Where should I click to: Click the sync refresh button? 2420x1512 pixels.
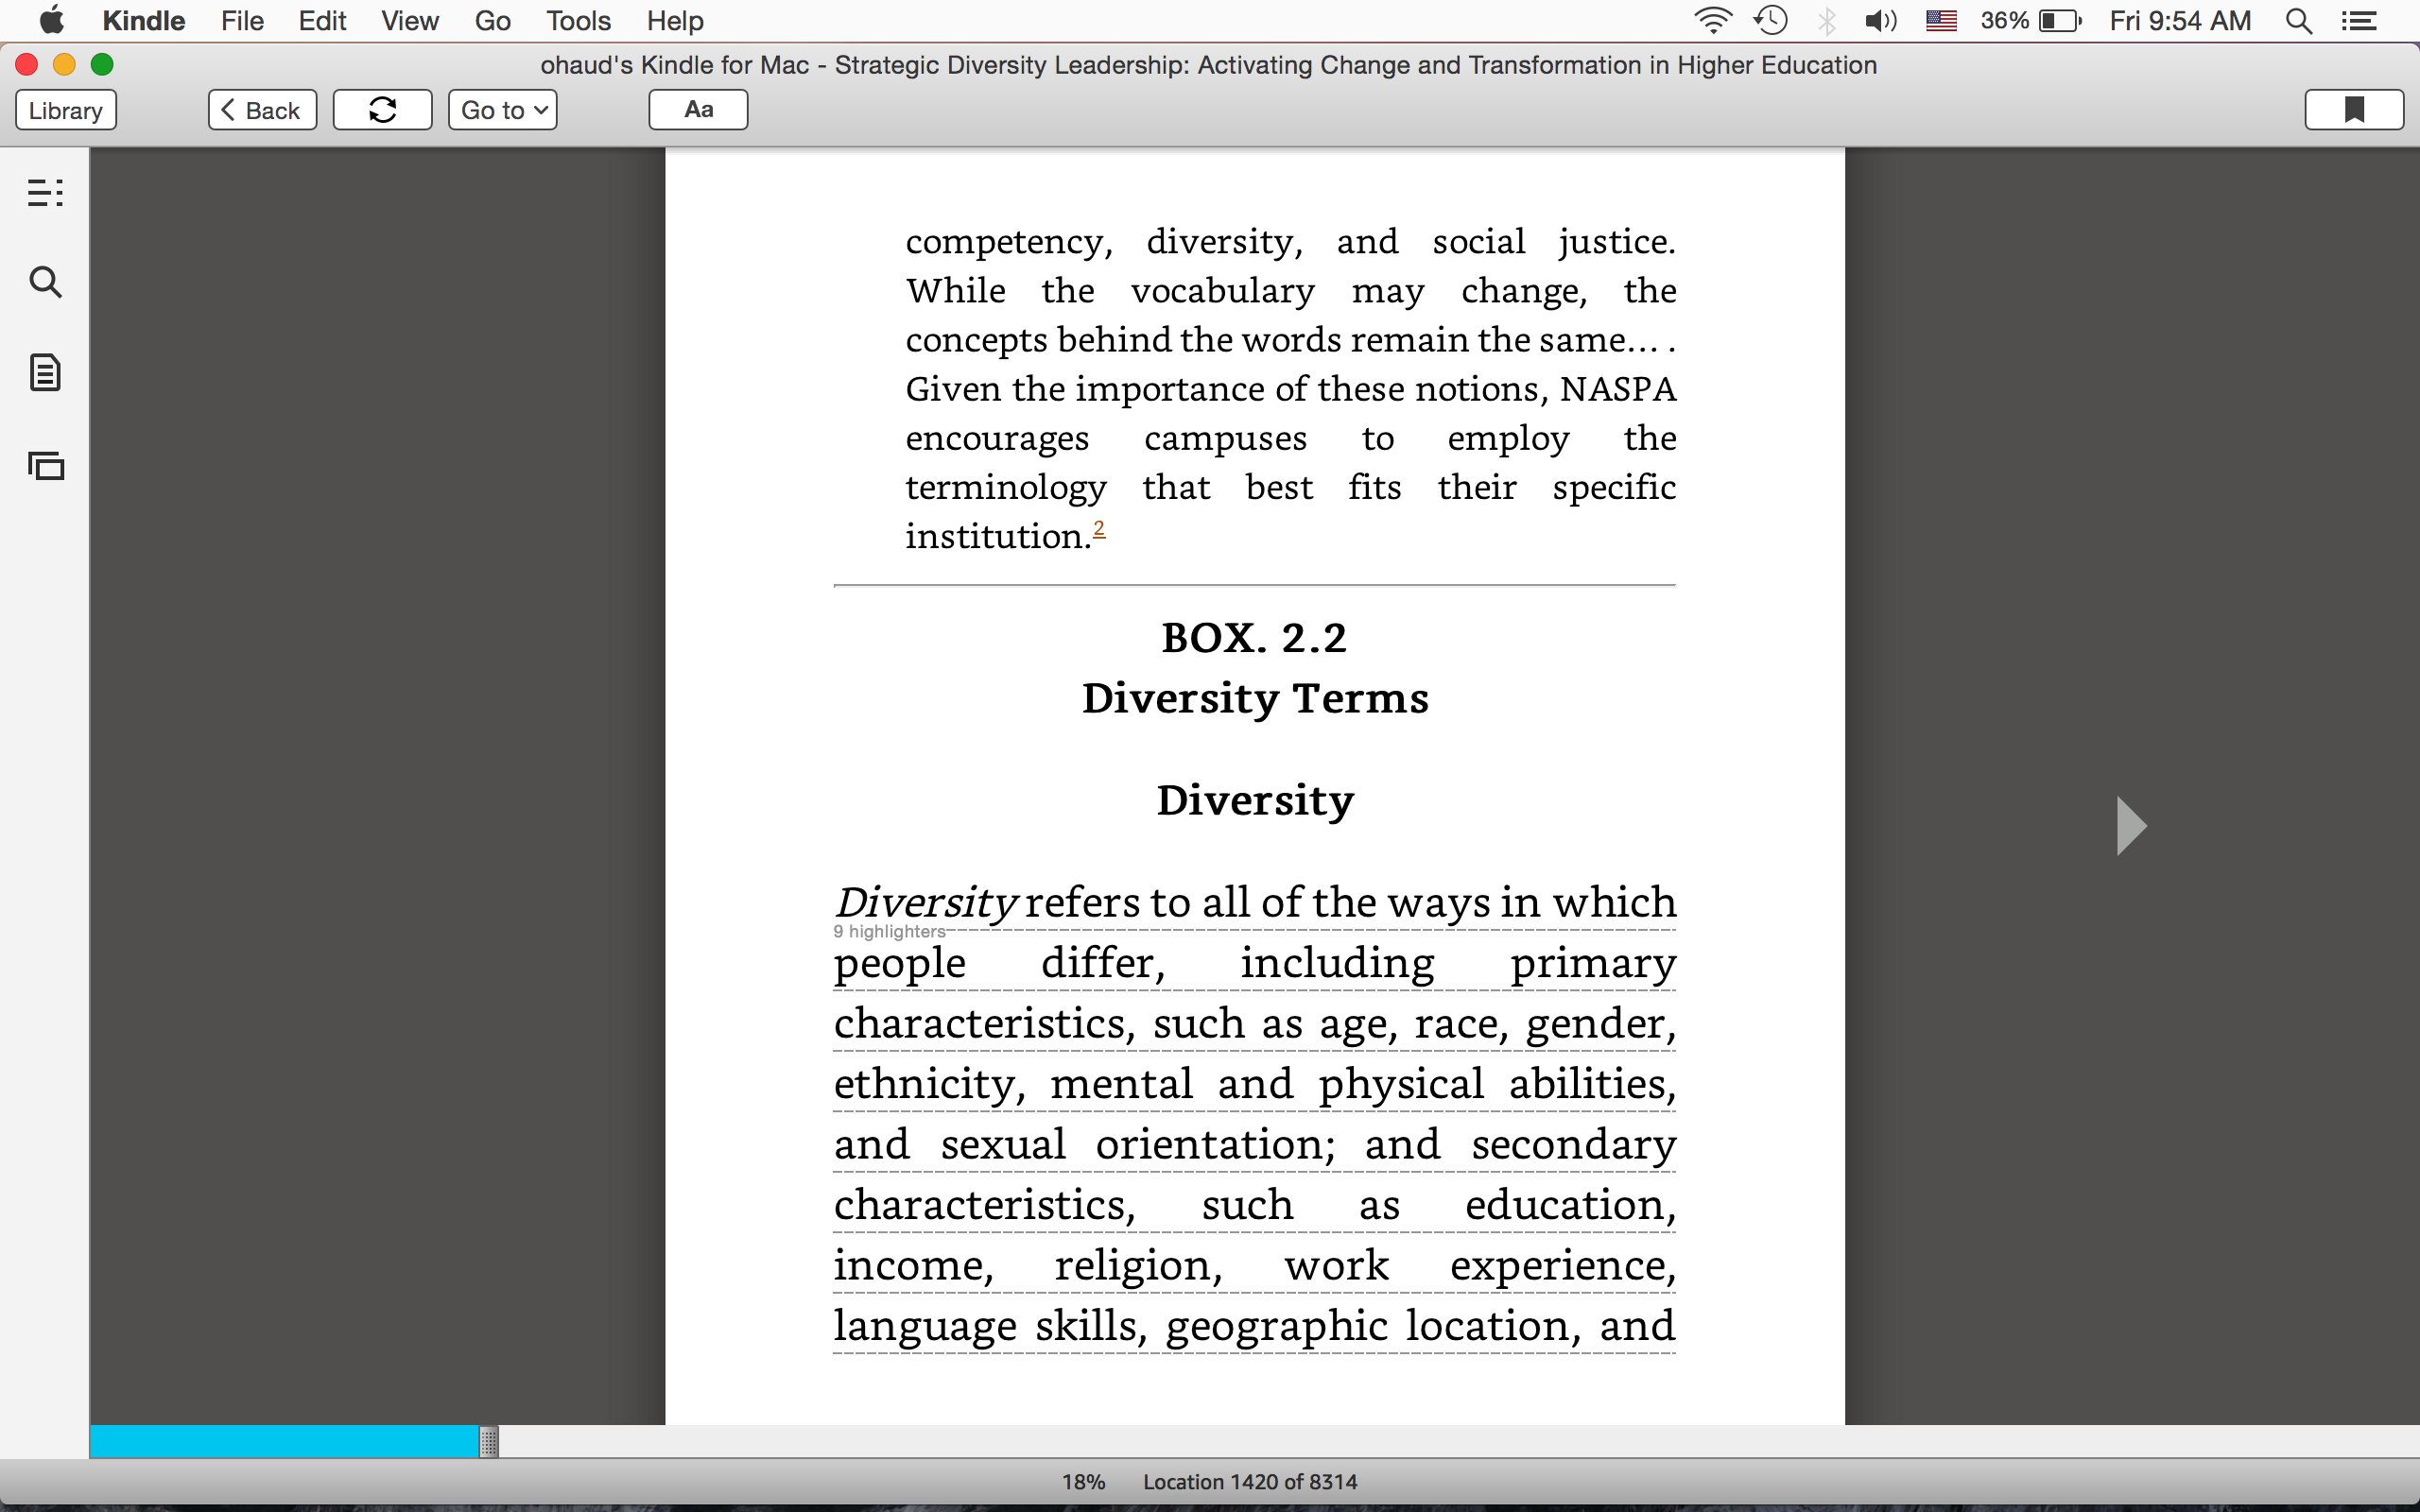pos(382,110)
